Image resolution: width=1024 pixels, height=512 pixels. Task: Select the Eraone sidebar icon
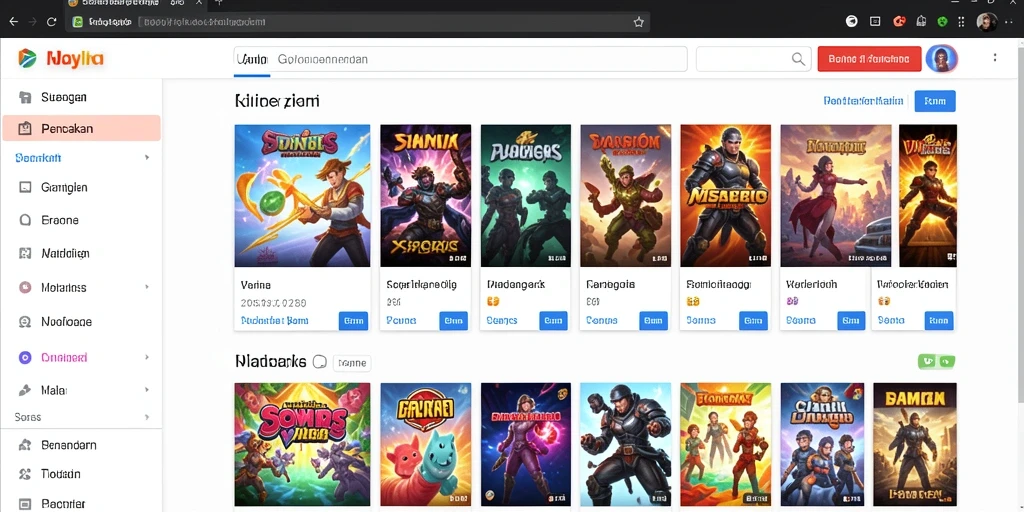coord(25,220)
